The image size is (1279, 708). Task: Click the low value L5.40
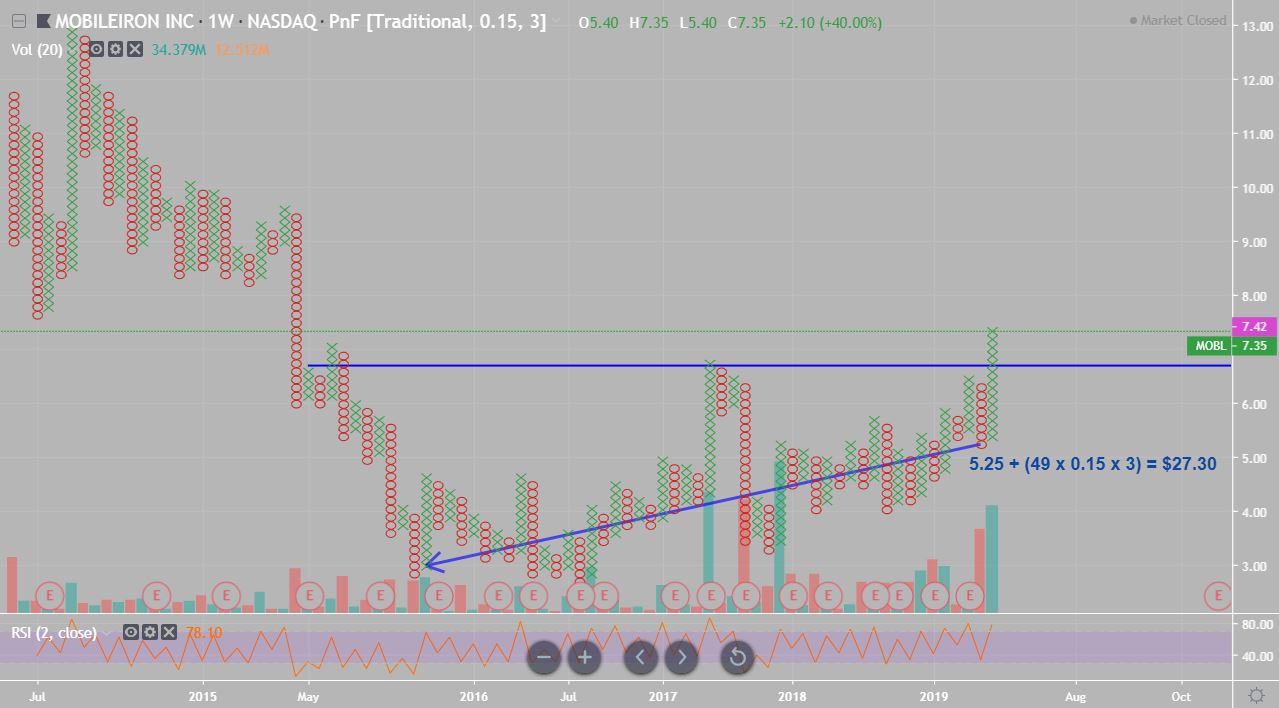697,22
